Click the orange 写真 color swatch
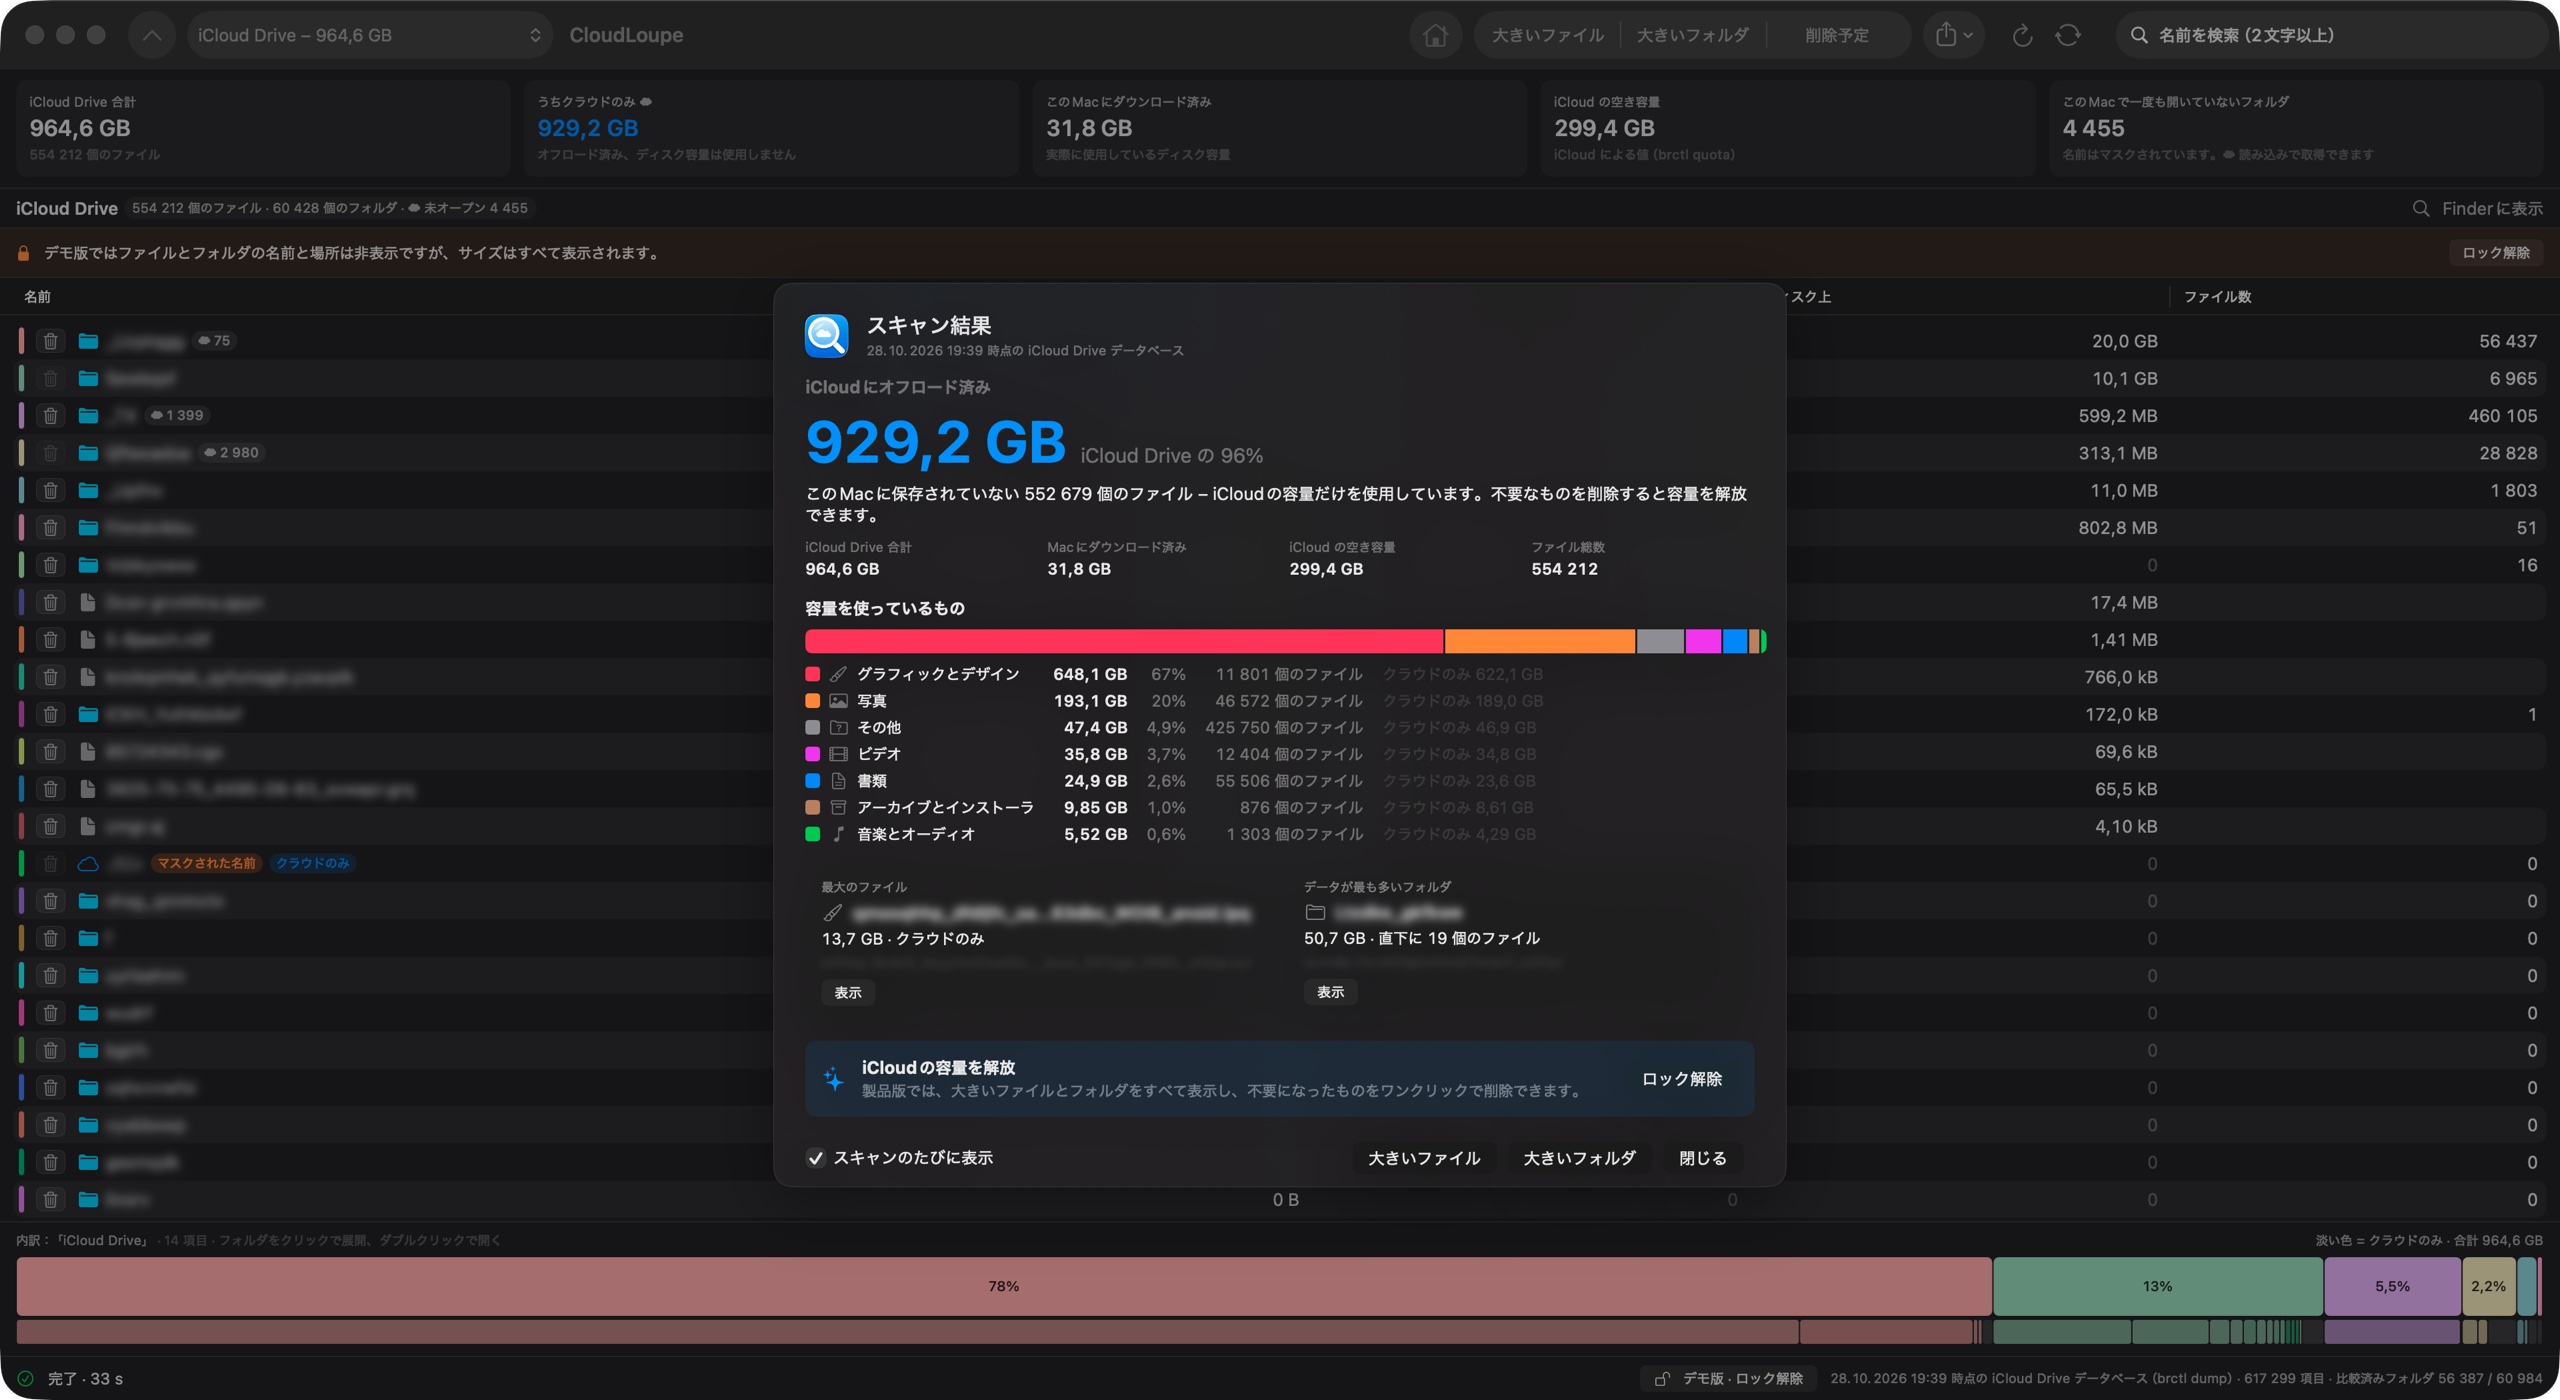This screenshot has height=1400, width=2560. point(813,701)
